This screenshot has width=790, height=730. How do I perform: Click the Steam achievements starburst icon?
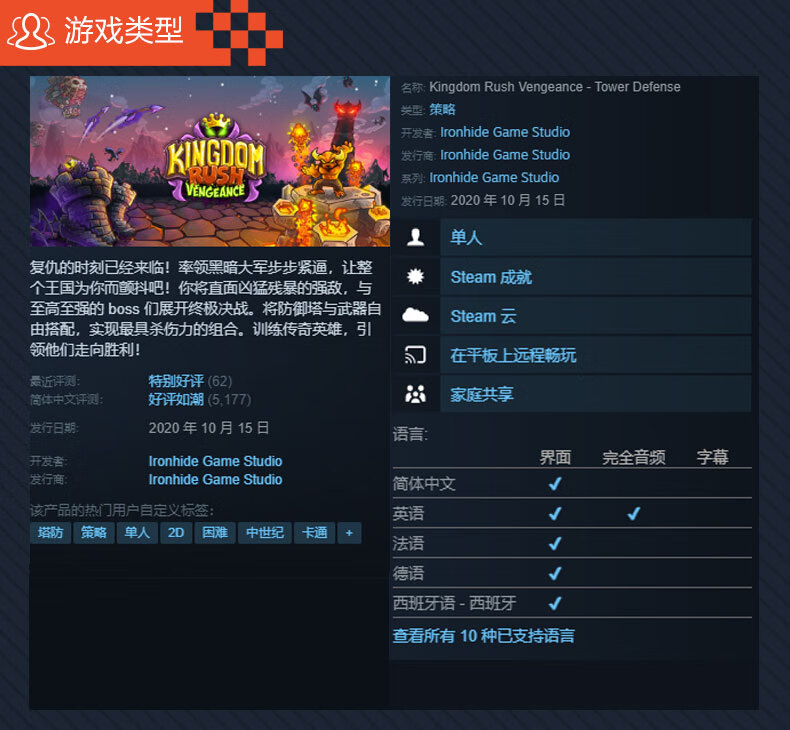pos(415,276)
